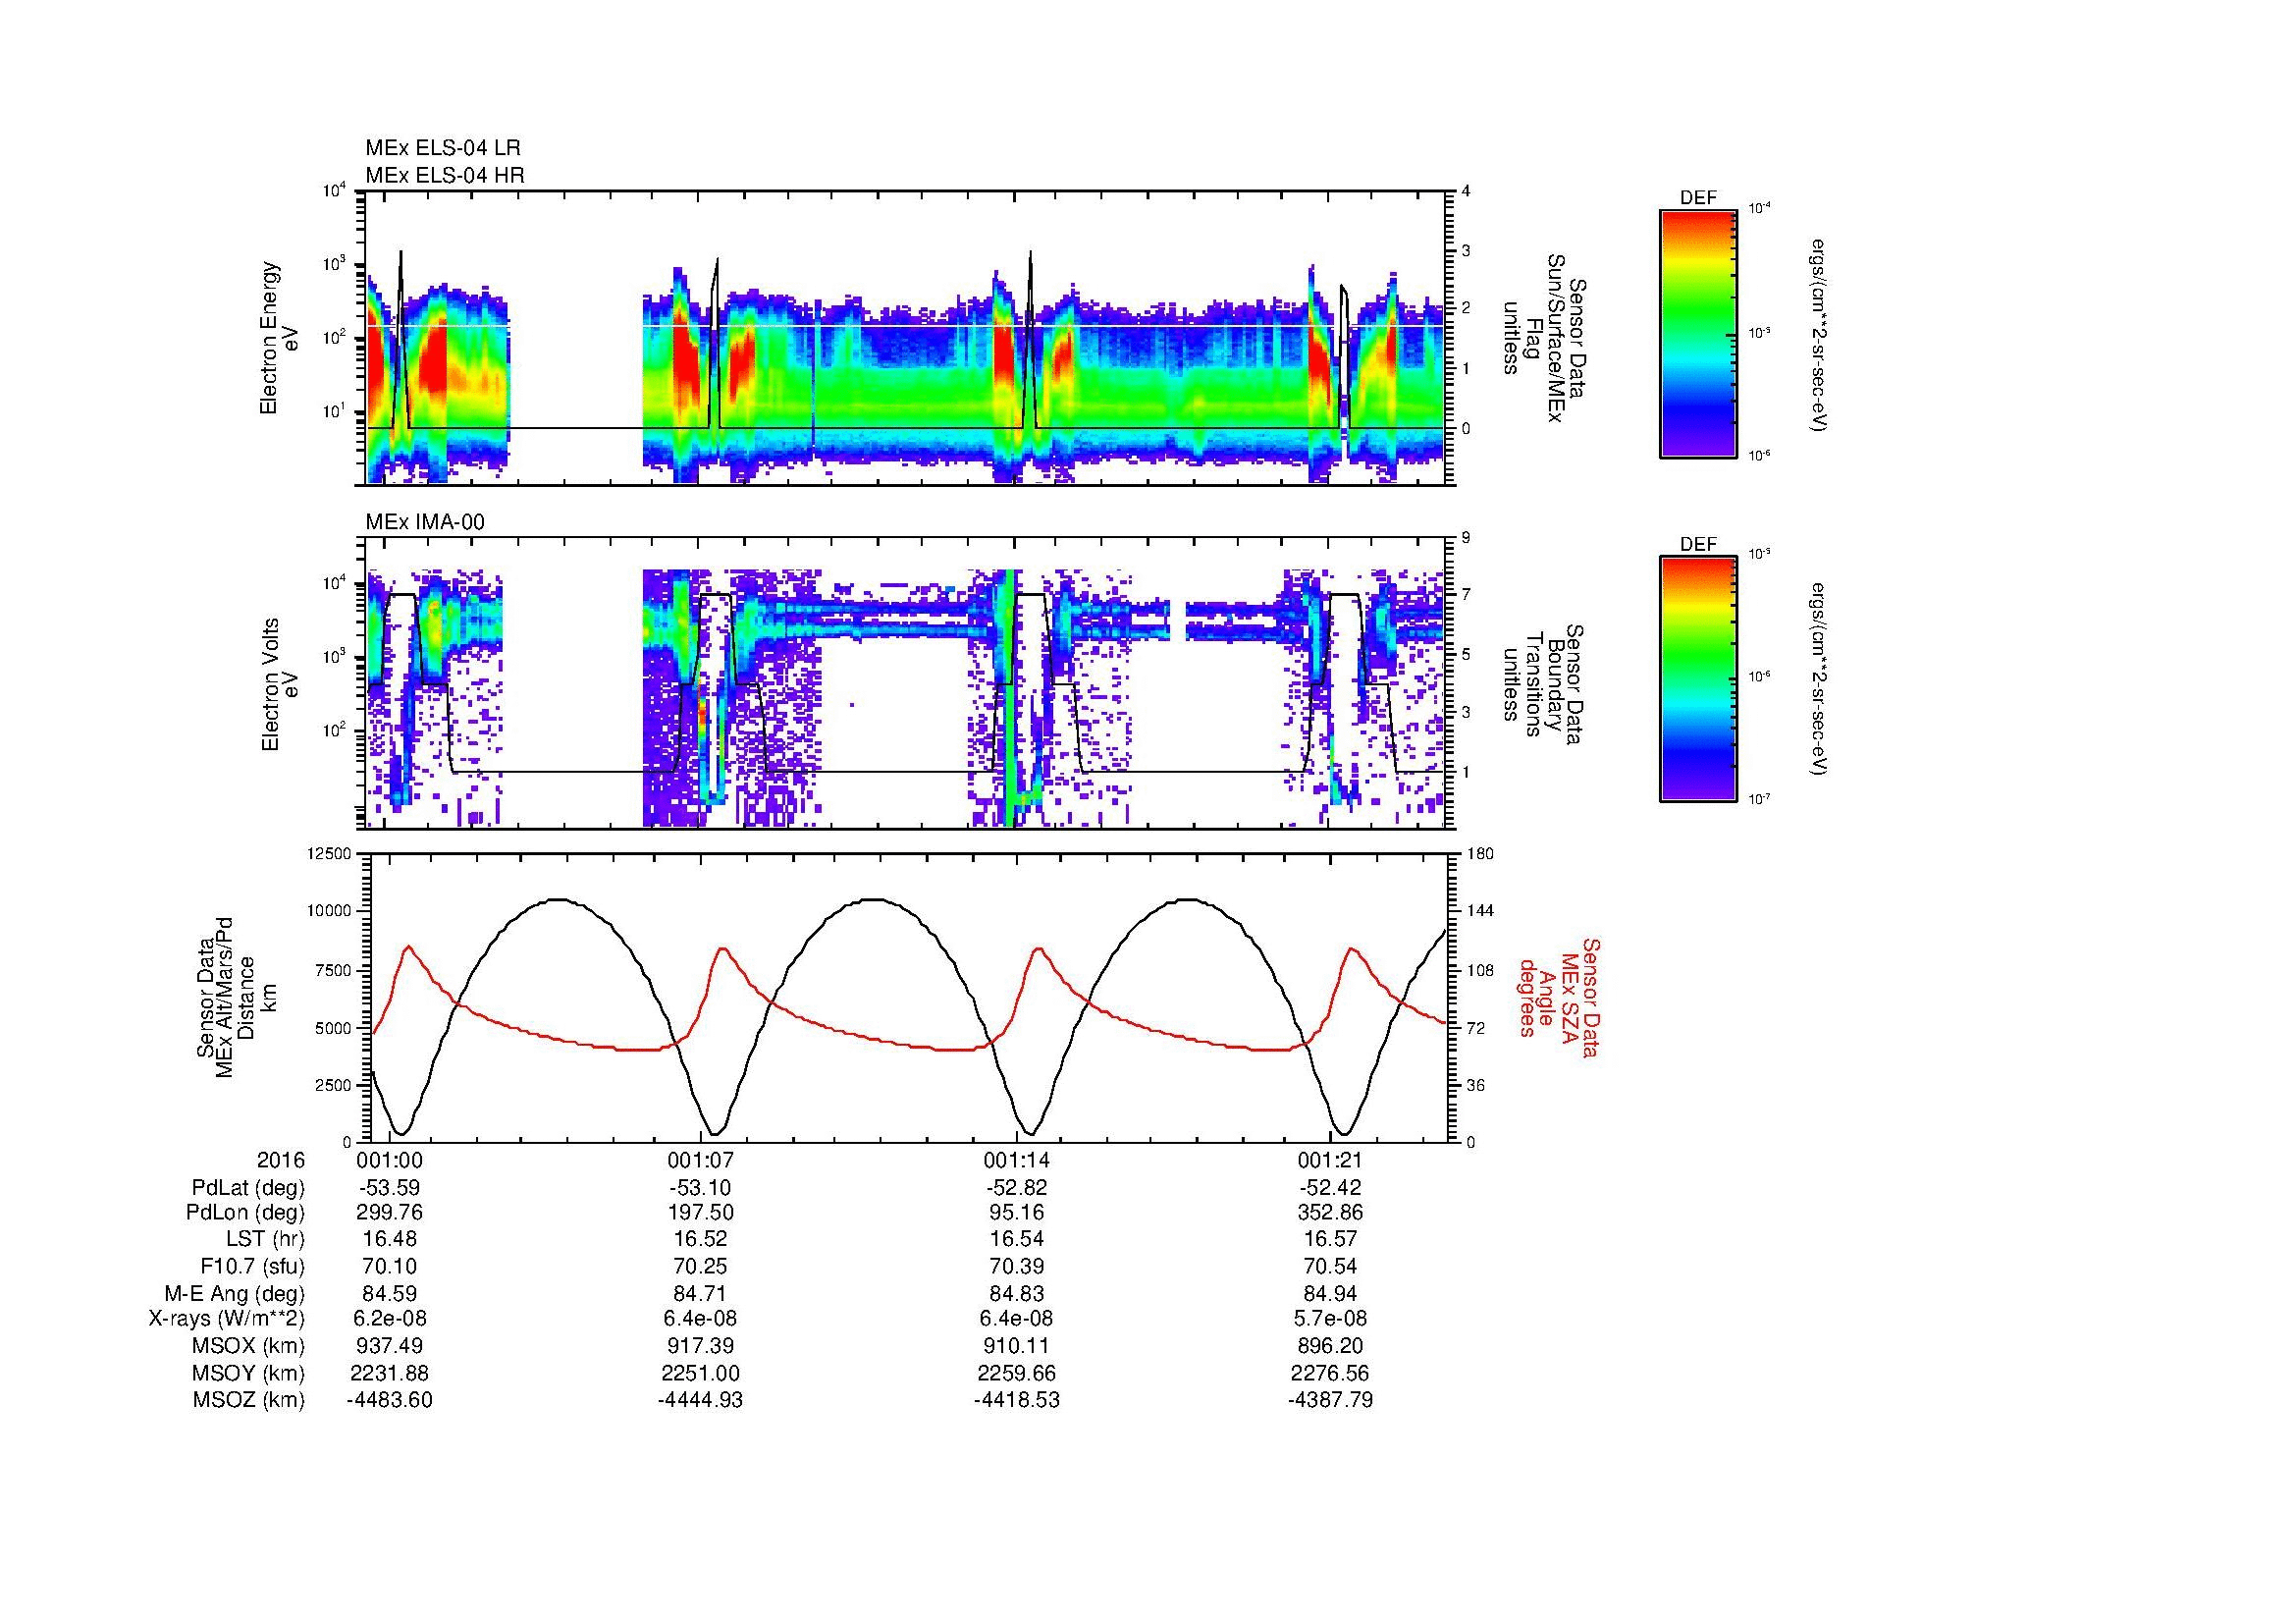The width and height of the screenshot is (2296, 1623).
Task: Select the '001:14' time axis label
Action: coord(1017,1161)
